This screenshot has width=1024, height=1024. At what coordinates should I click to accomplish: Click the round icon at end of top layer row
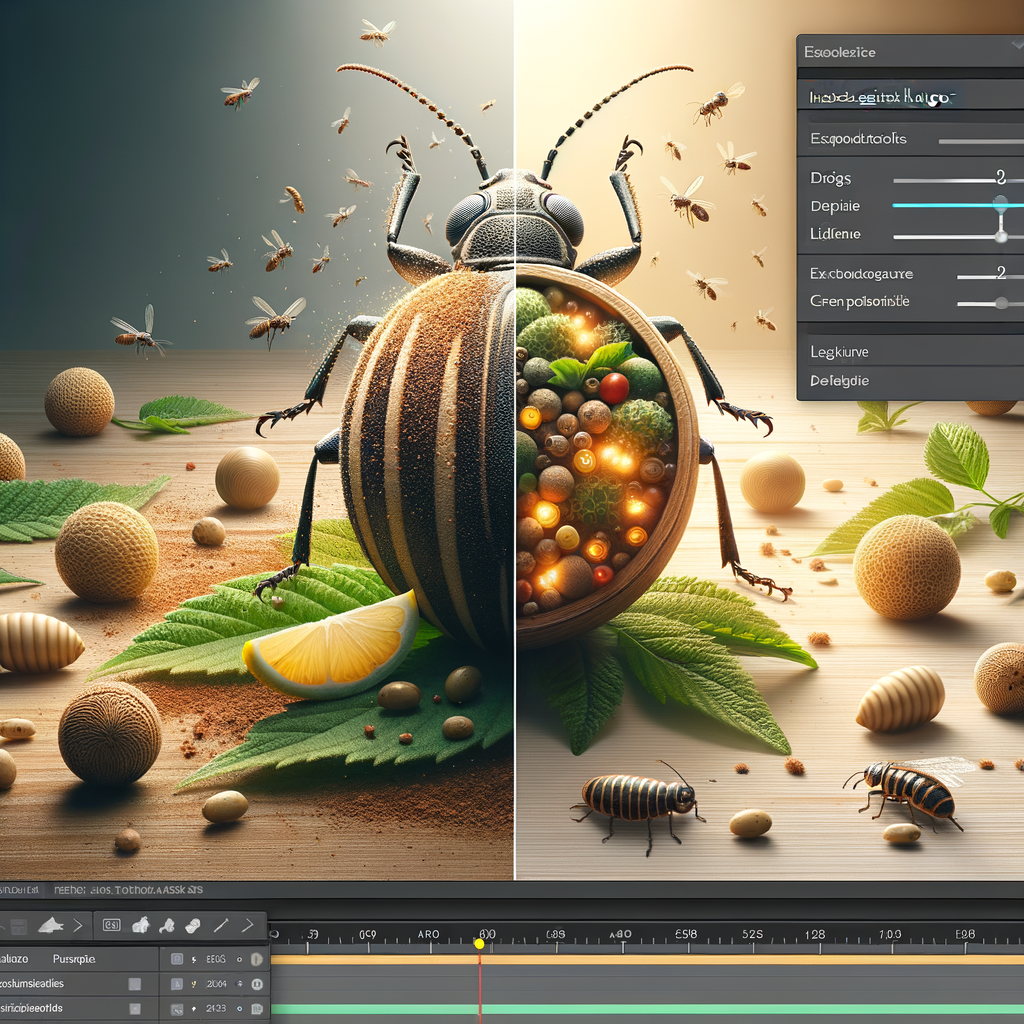258,959
